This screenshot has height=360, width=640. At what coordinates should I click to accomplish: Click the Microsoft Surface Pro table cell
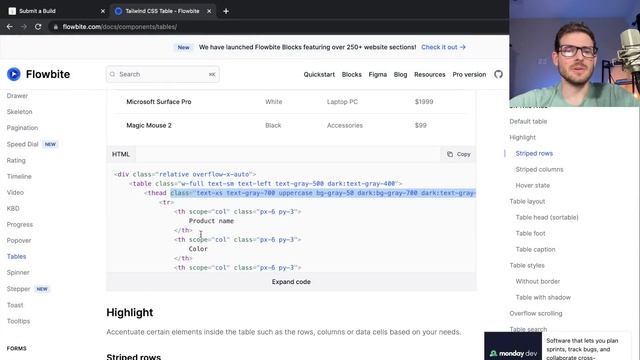coord(159,102)
